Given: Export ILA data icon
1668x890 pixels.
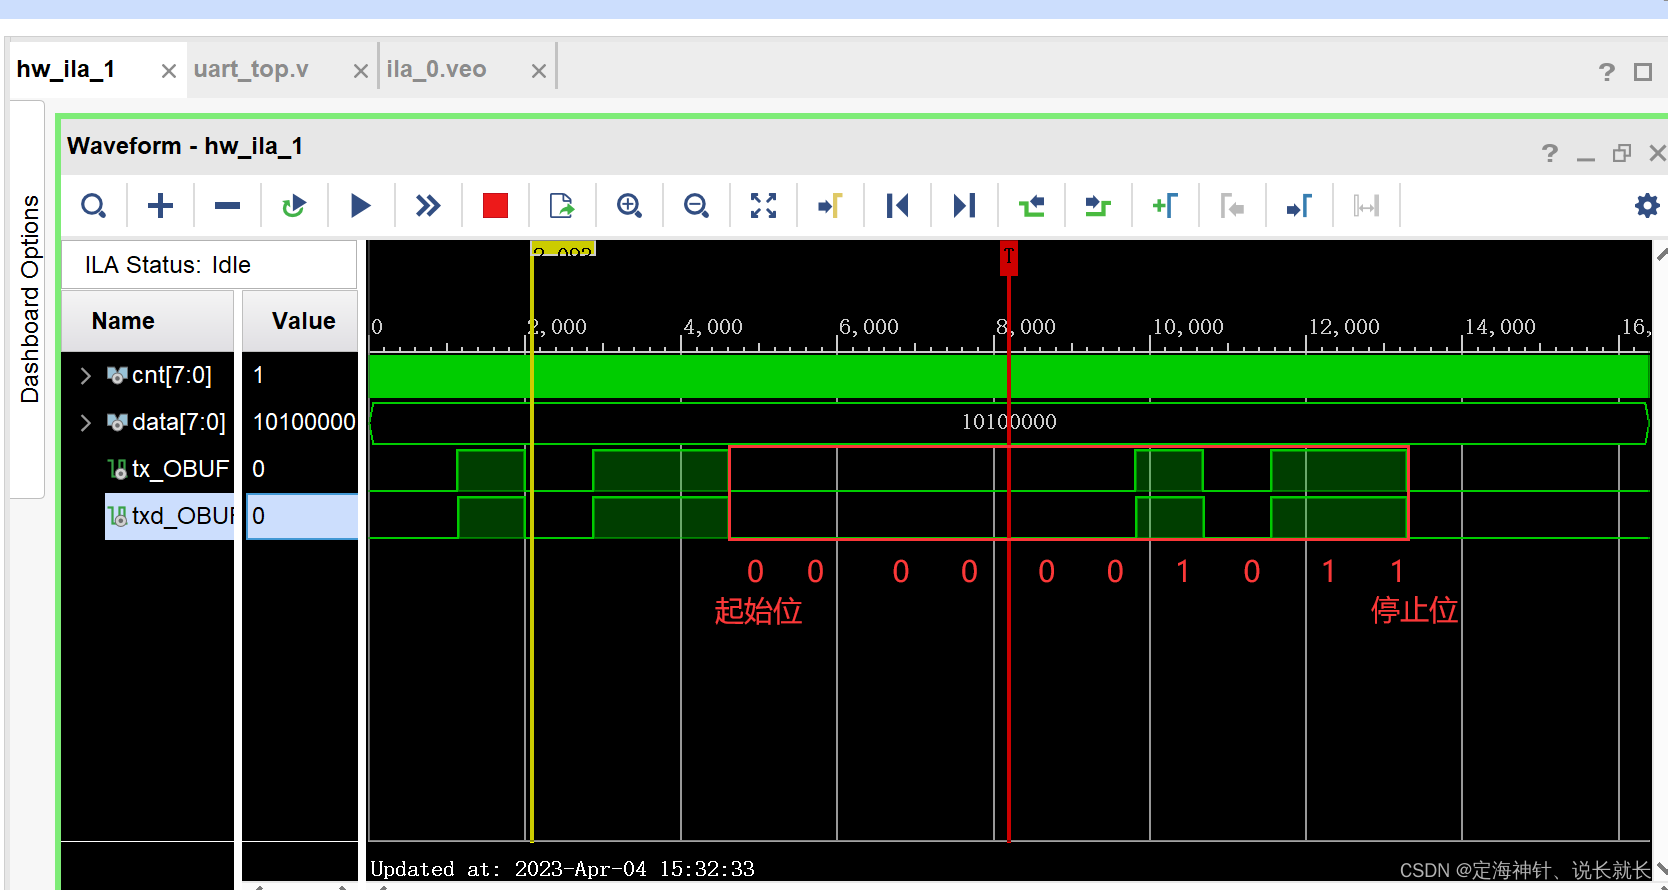Looking at the screenshot, I should coord(562,206).
